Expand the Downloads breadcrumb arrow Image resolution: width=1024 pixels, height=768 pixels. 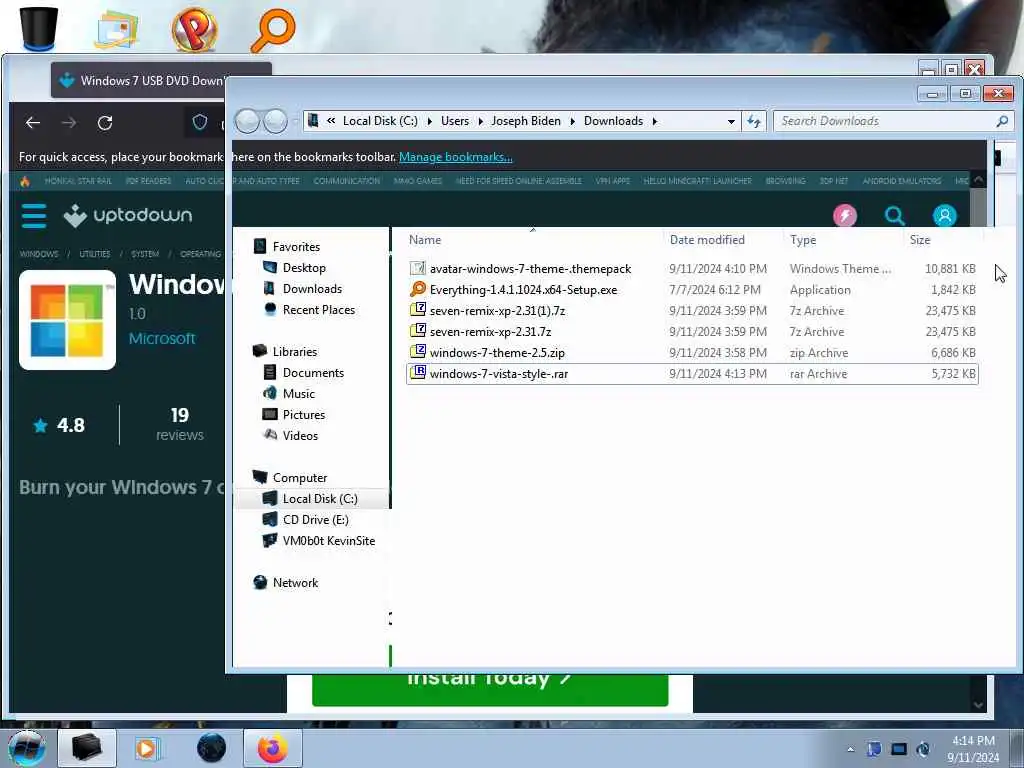654,121
